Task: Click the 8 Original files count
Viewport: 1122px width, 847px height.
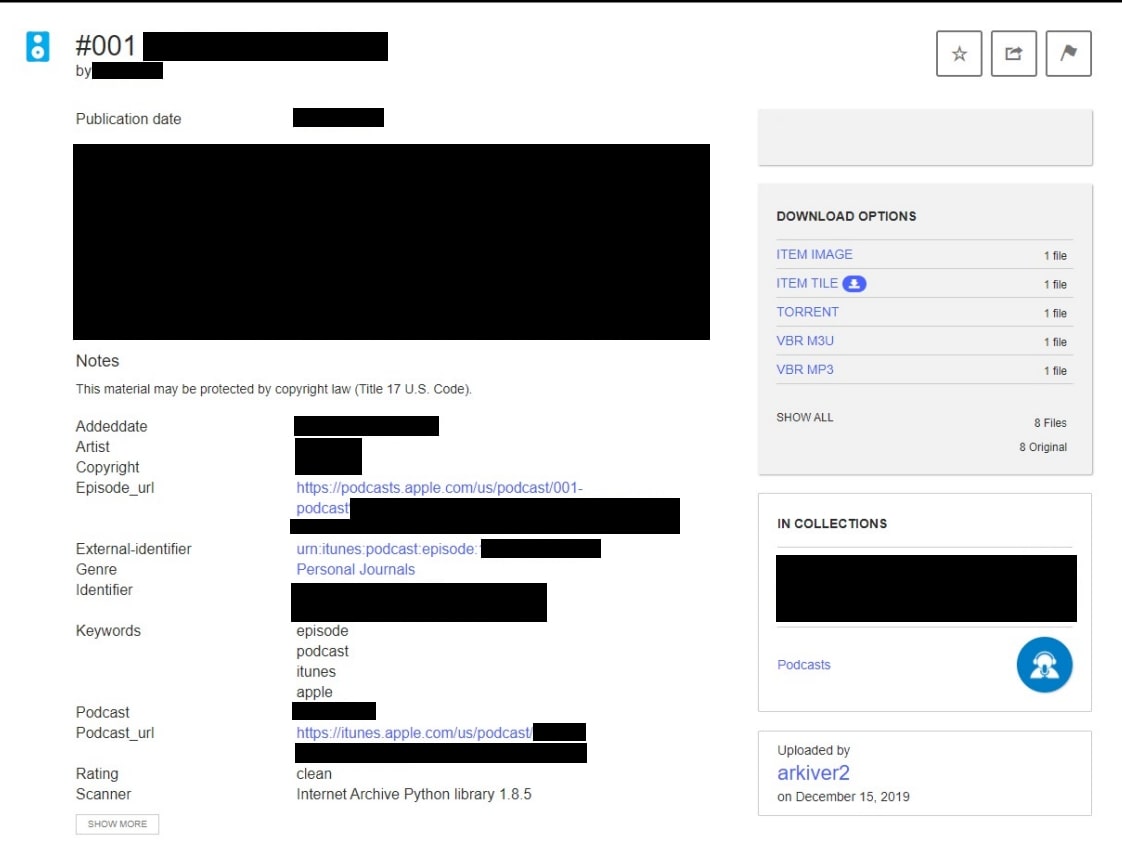Action: point(1042,447)
